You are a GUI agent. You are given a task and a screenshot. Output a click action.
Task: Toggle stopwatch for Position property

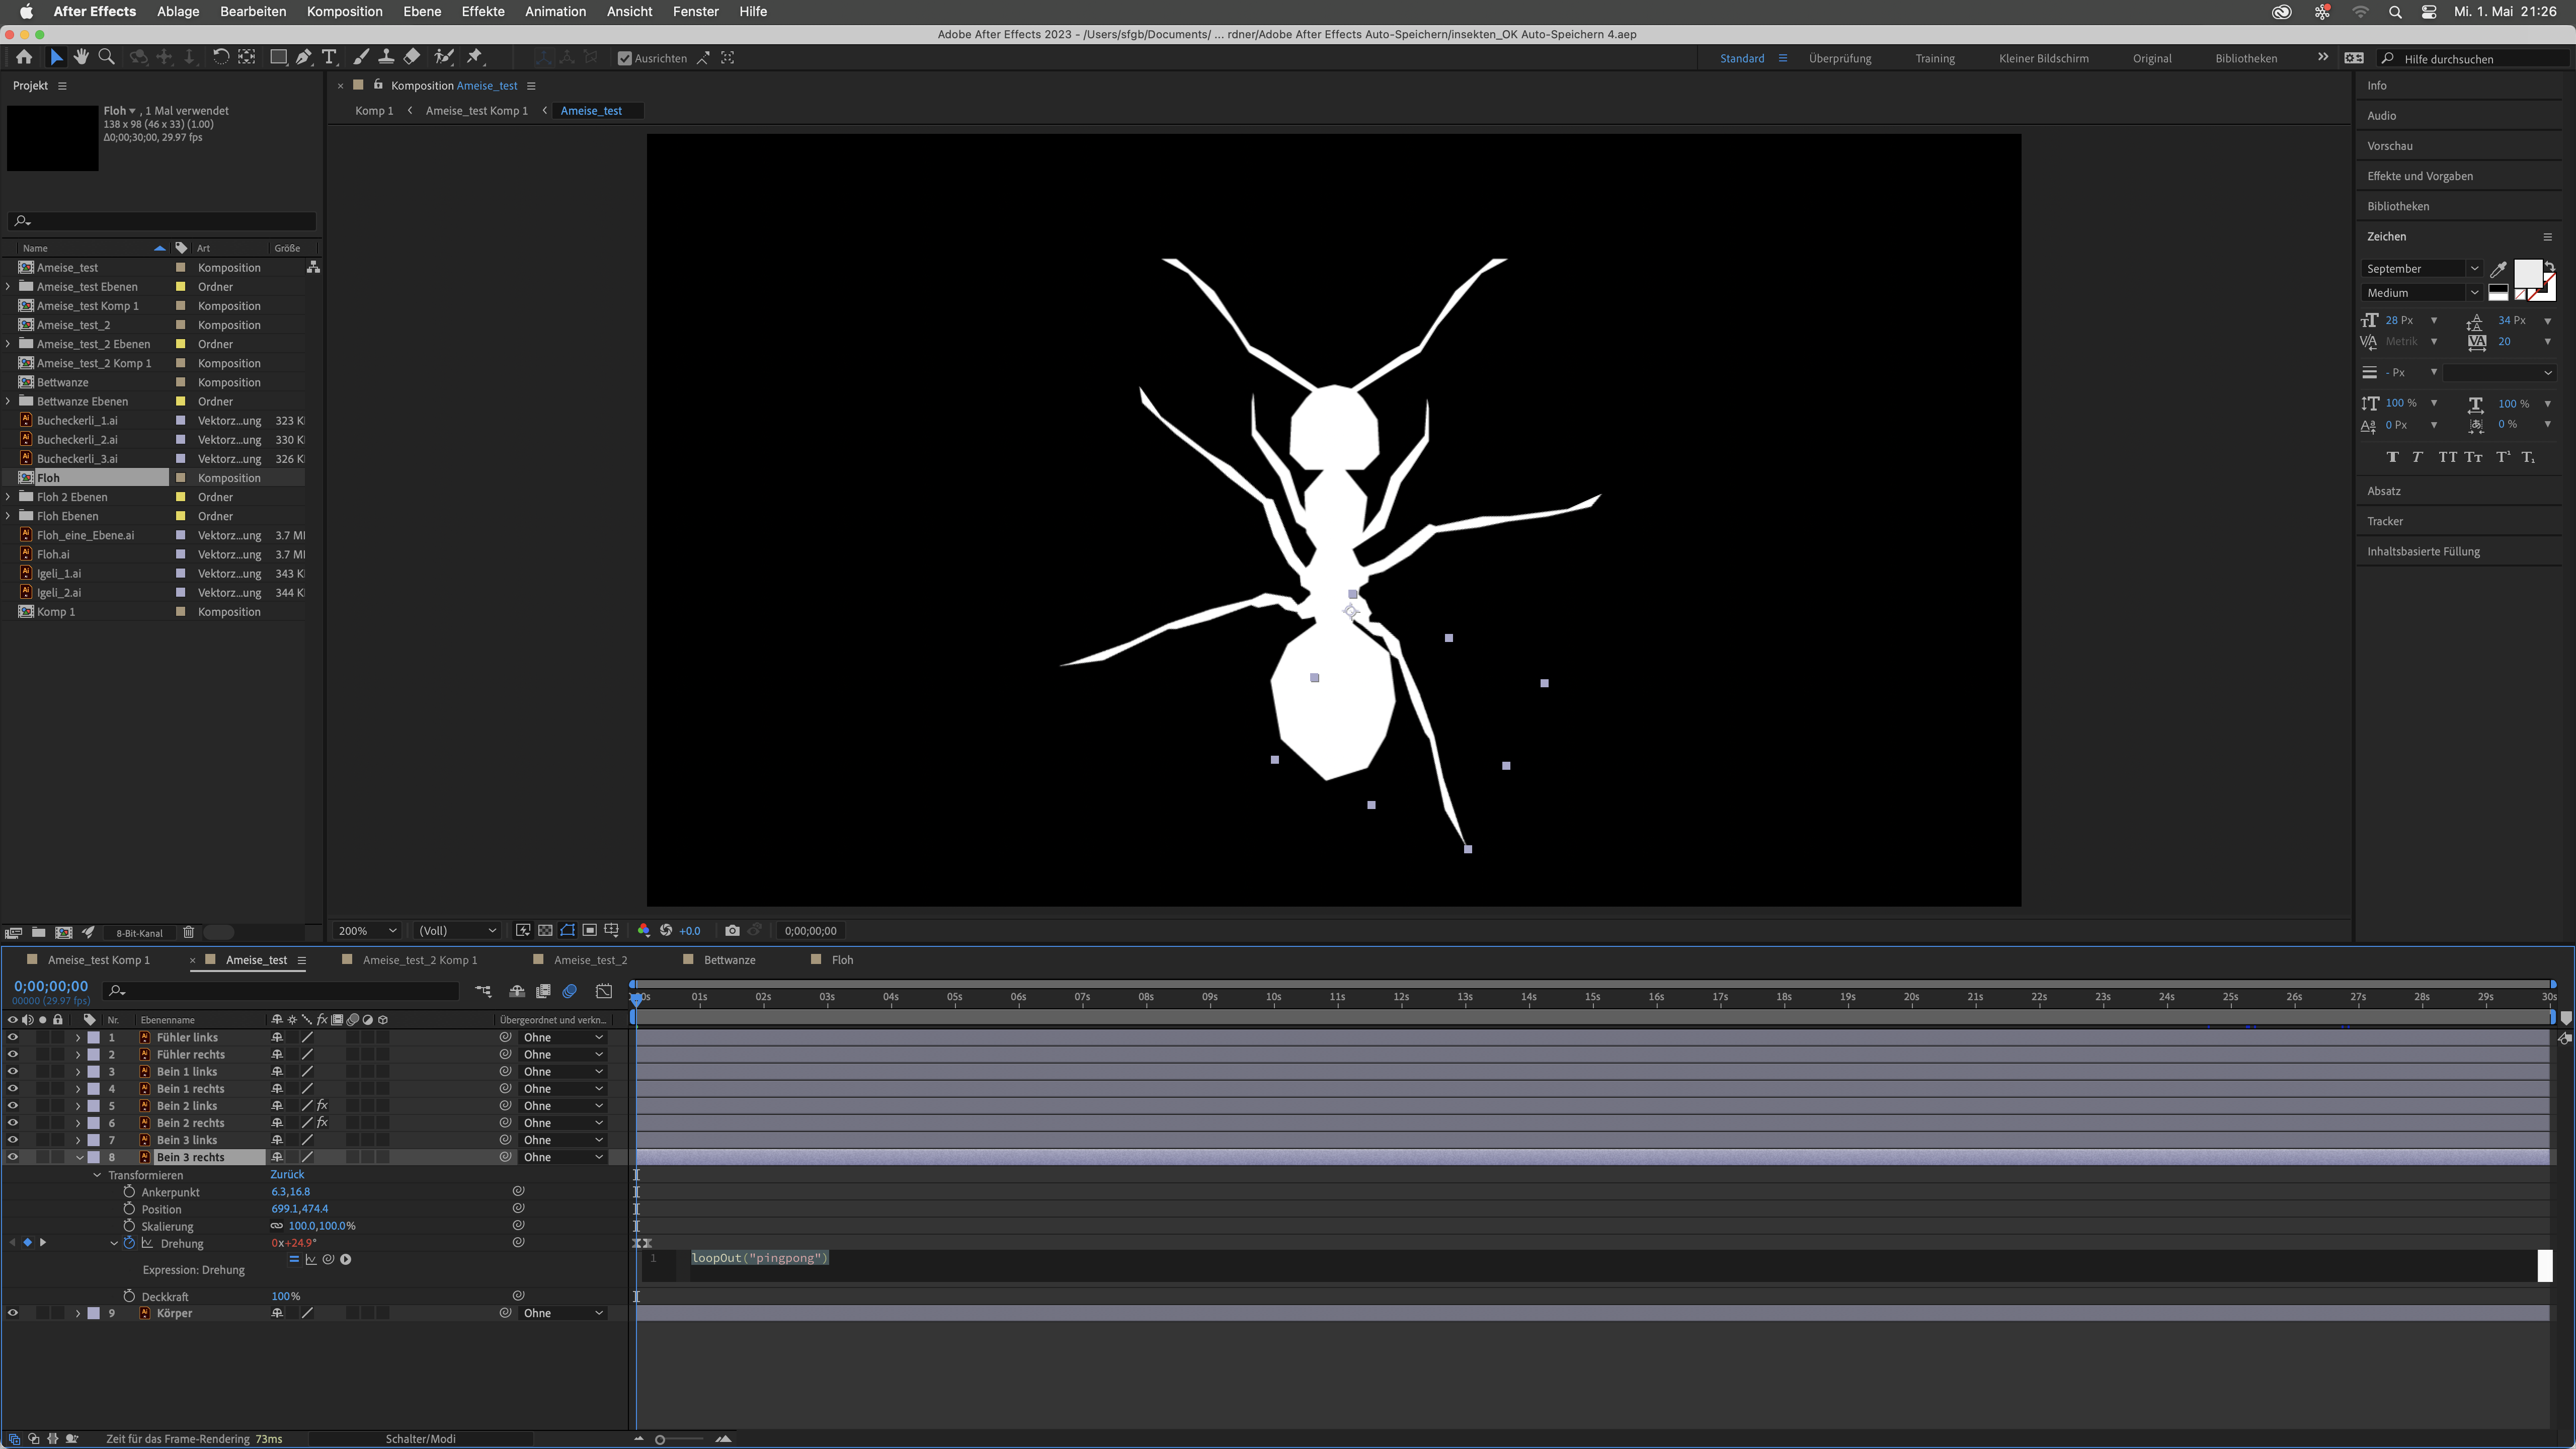click(x=129, y=1208)
